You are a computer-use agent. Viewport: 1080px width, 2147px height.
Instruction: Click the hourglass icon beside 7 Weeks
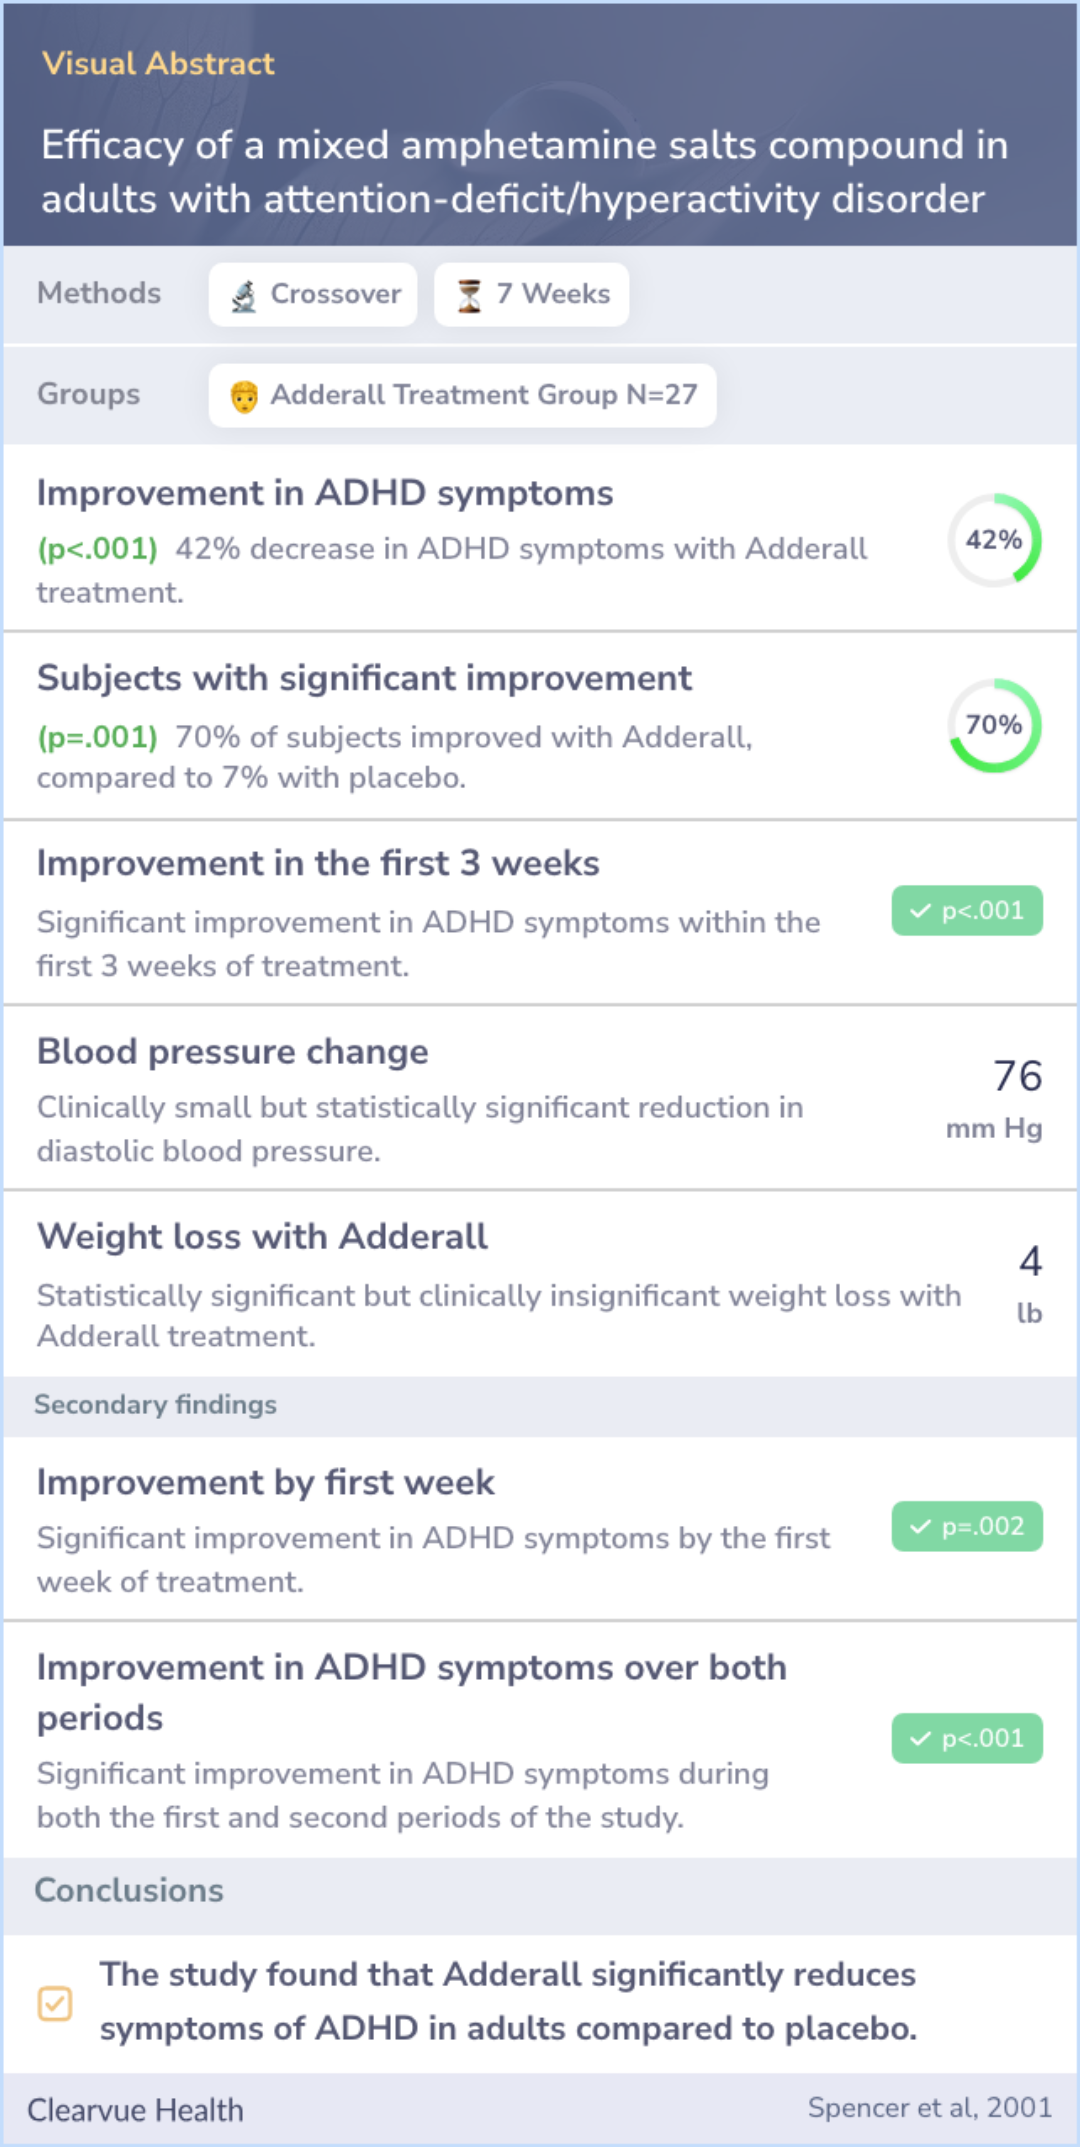[469, 295]
